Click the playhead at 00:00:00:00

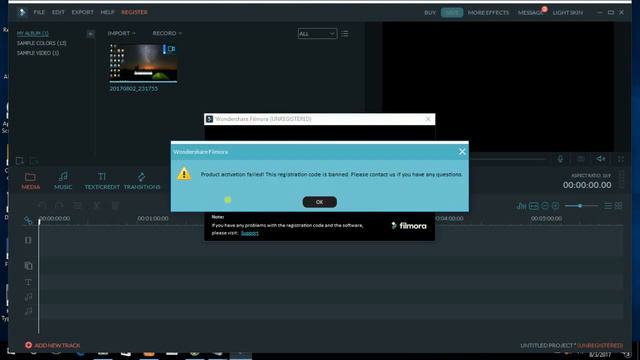coord(39,222)
